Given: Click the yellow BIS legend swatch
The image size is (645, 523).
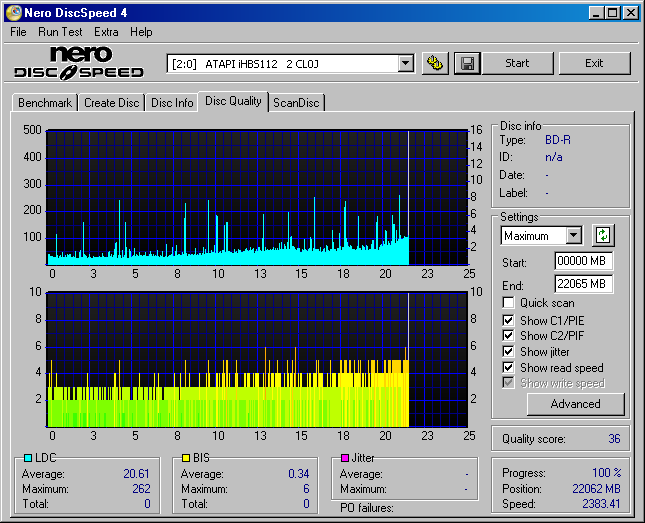Looking at the screenshot, I should 186,458.
